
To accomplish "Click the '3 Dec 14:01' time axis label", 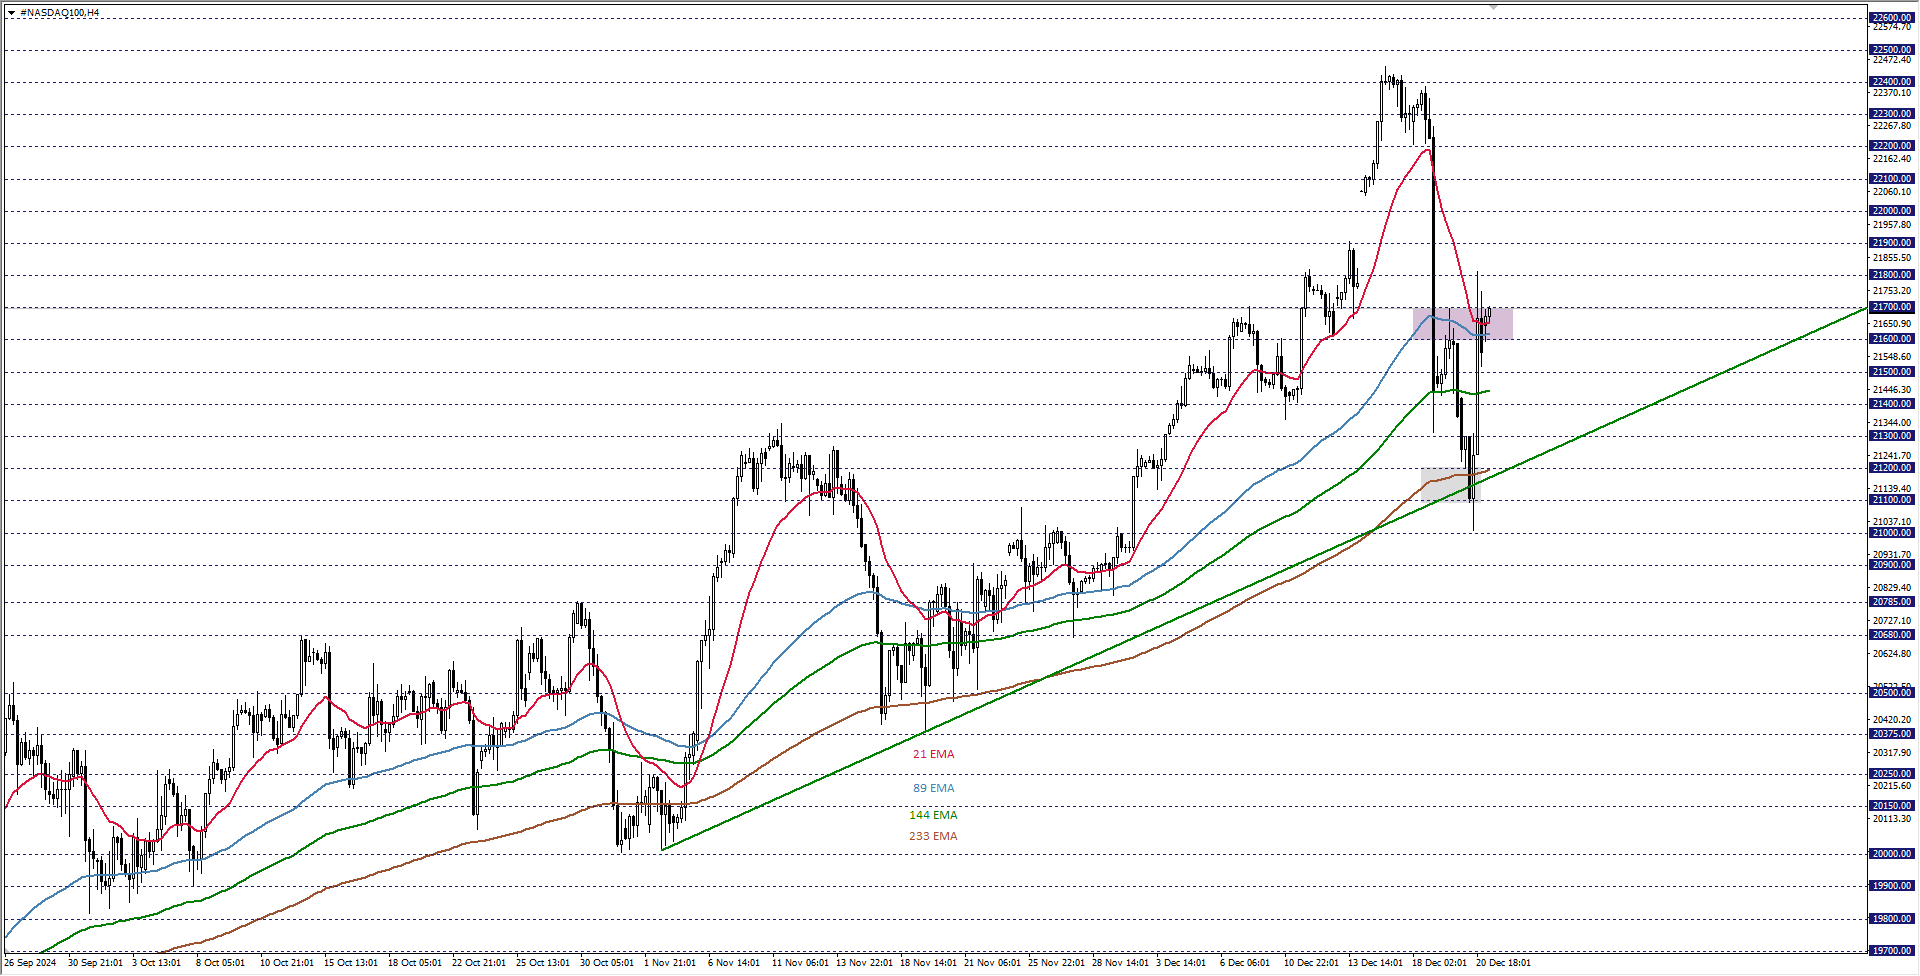I will click(x=1181, y=963).
